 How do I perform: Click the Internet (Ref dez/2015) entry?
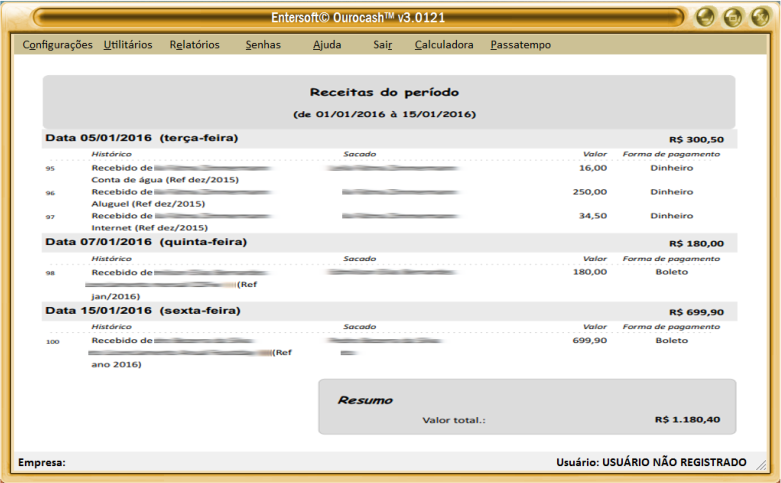point(148,227)
